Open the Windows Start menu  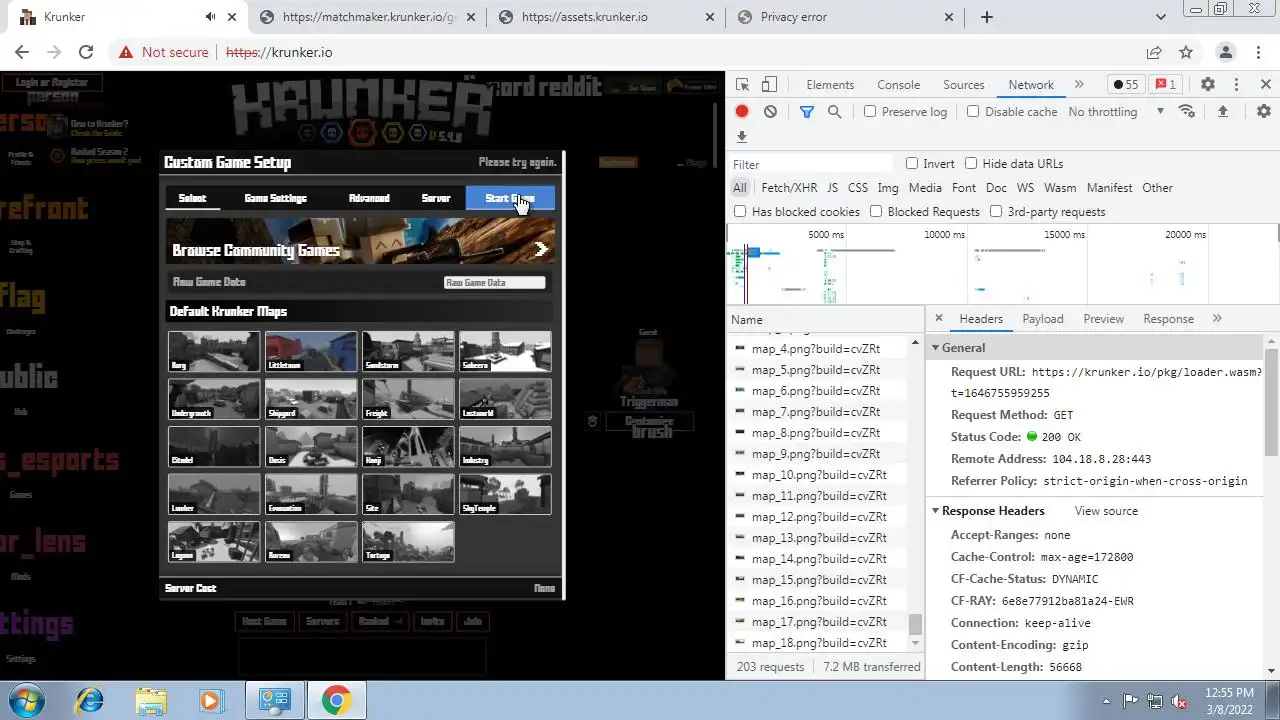pyautogui.click(x=25, y=700)
